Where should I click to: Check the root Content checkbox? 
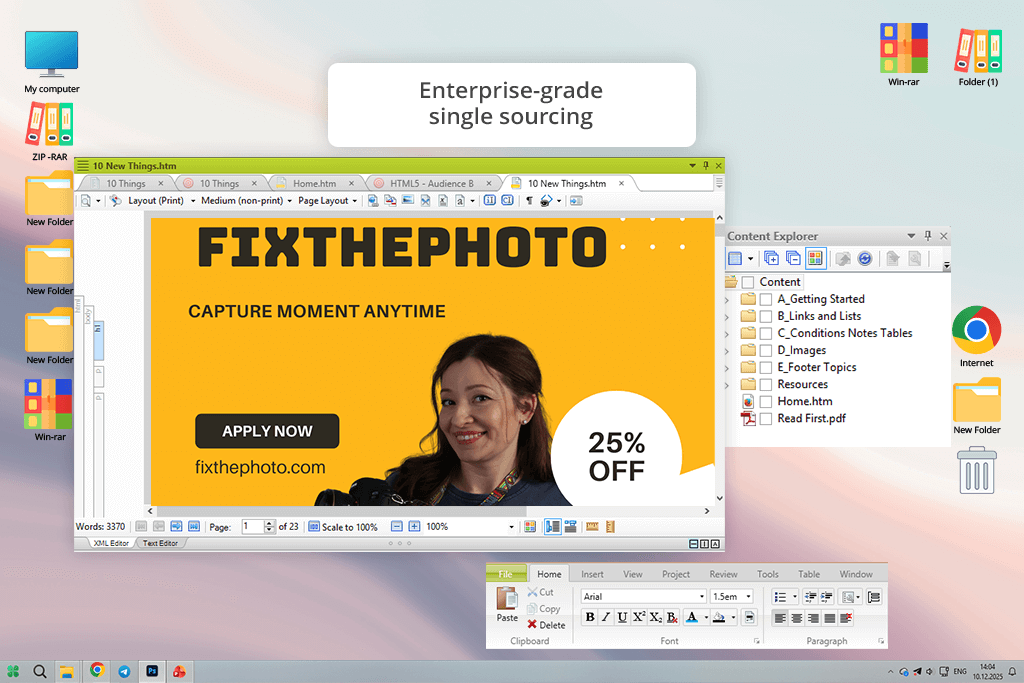click(x=748, y=282)
